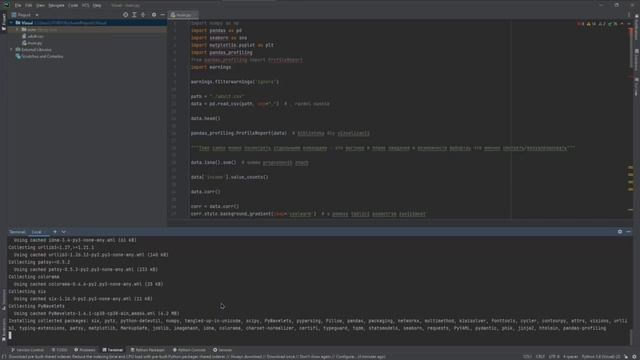This screenshot has height=360, width=640.
Task: Collapse the Visual project root node
Action: pos(11,23)
